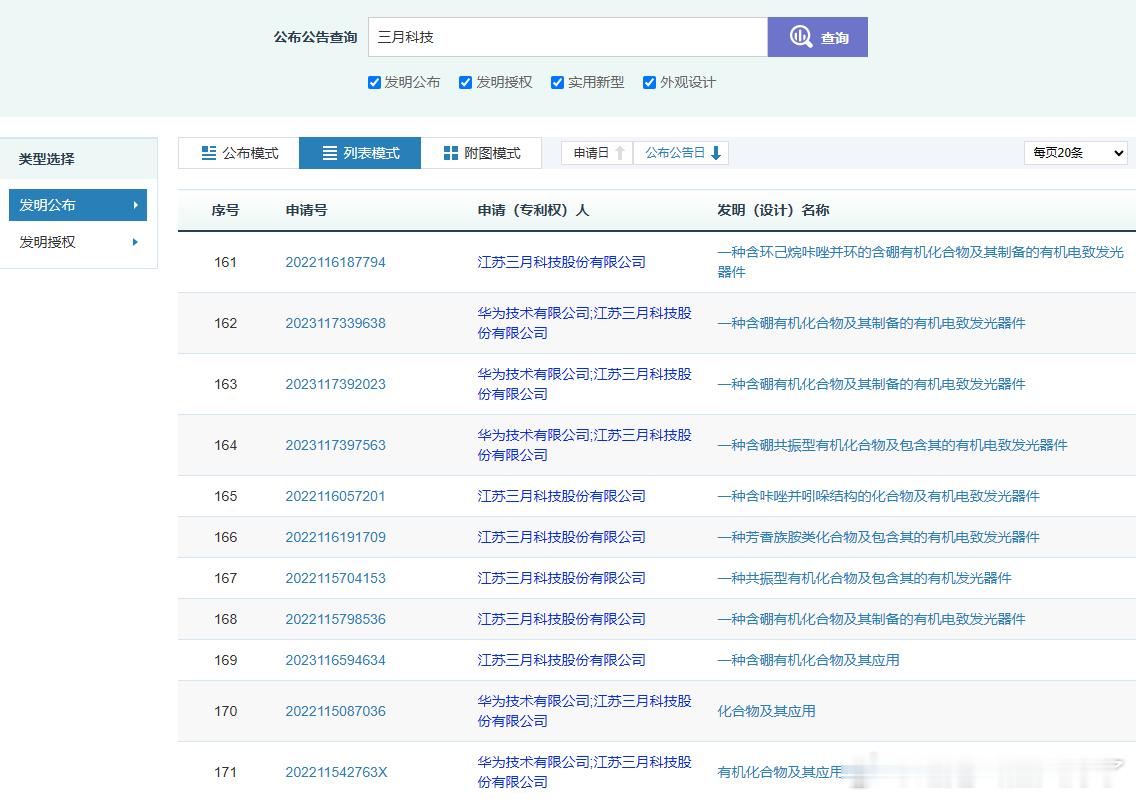Screen dimensions: 1136x799
Task: Toggle the 发明授权 checkbox
Action: click(x=466, y=83)
